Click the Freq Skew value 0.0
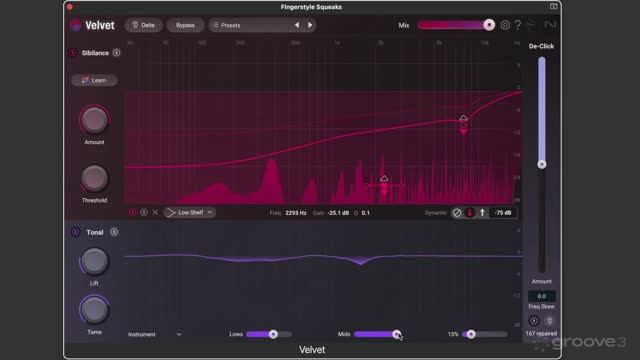Viewport: 640px width, 360px height. tap(542, 296)
